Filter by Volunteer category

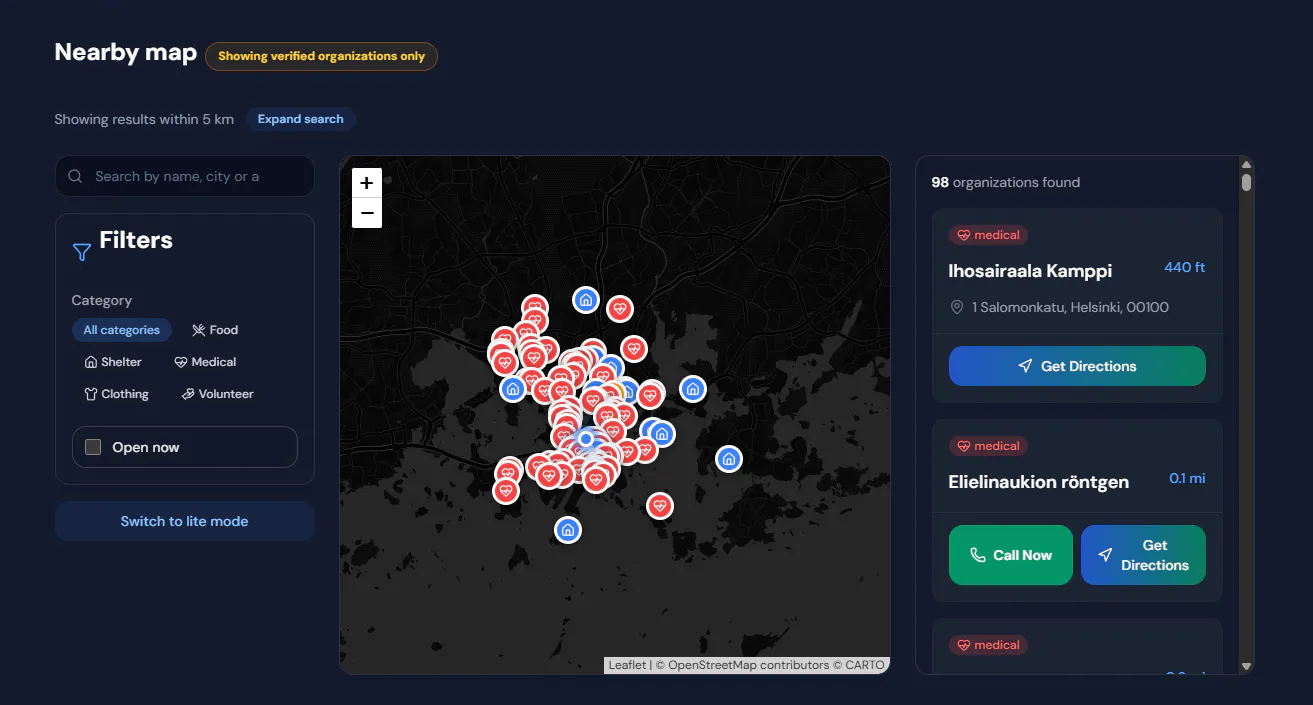(217, 394)
